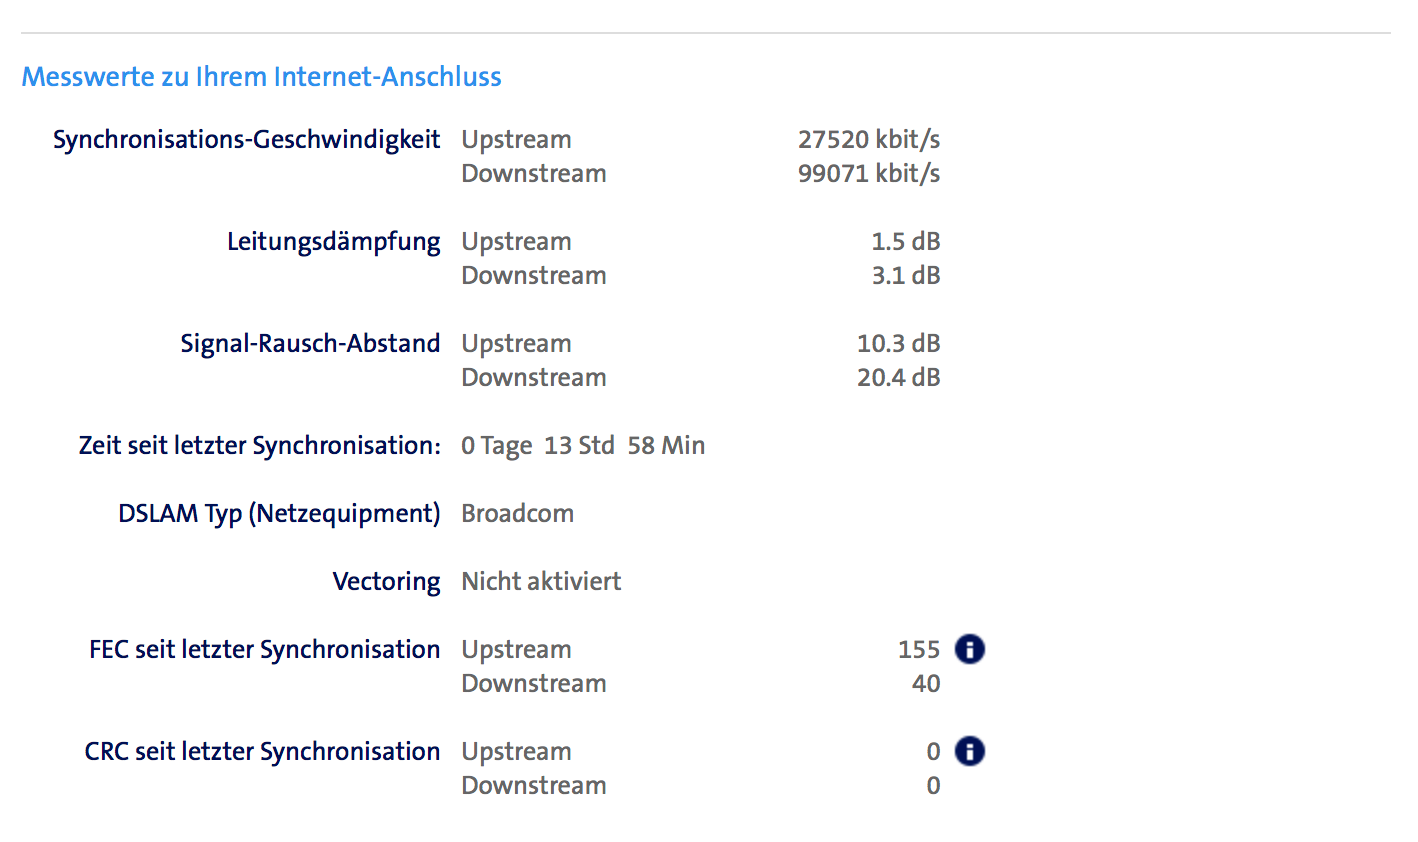The height and width of the screenshot is (842, 1418).
Task: Click the 1.5 dB attenuation value
Action: 905,241
